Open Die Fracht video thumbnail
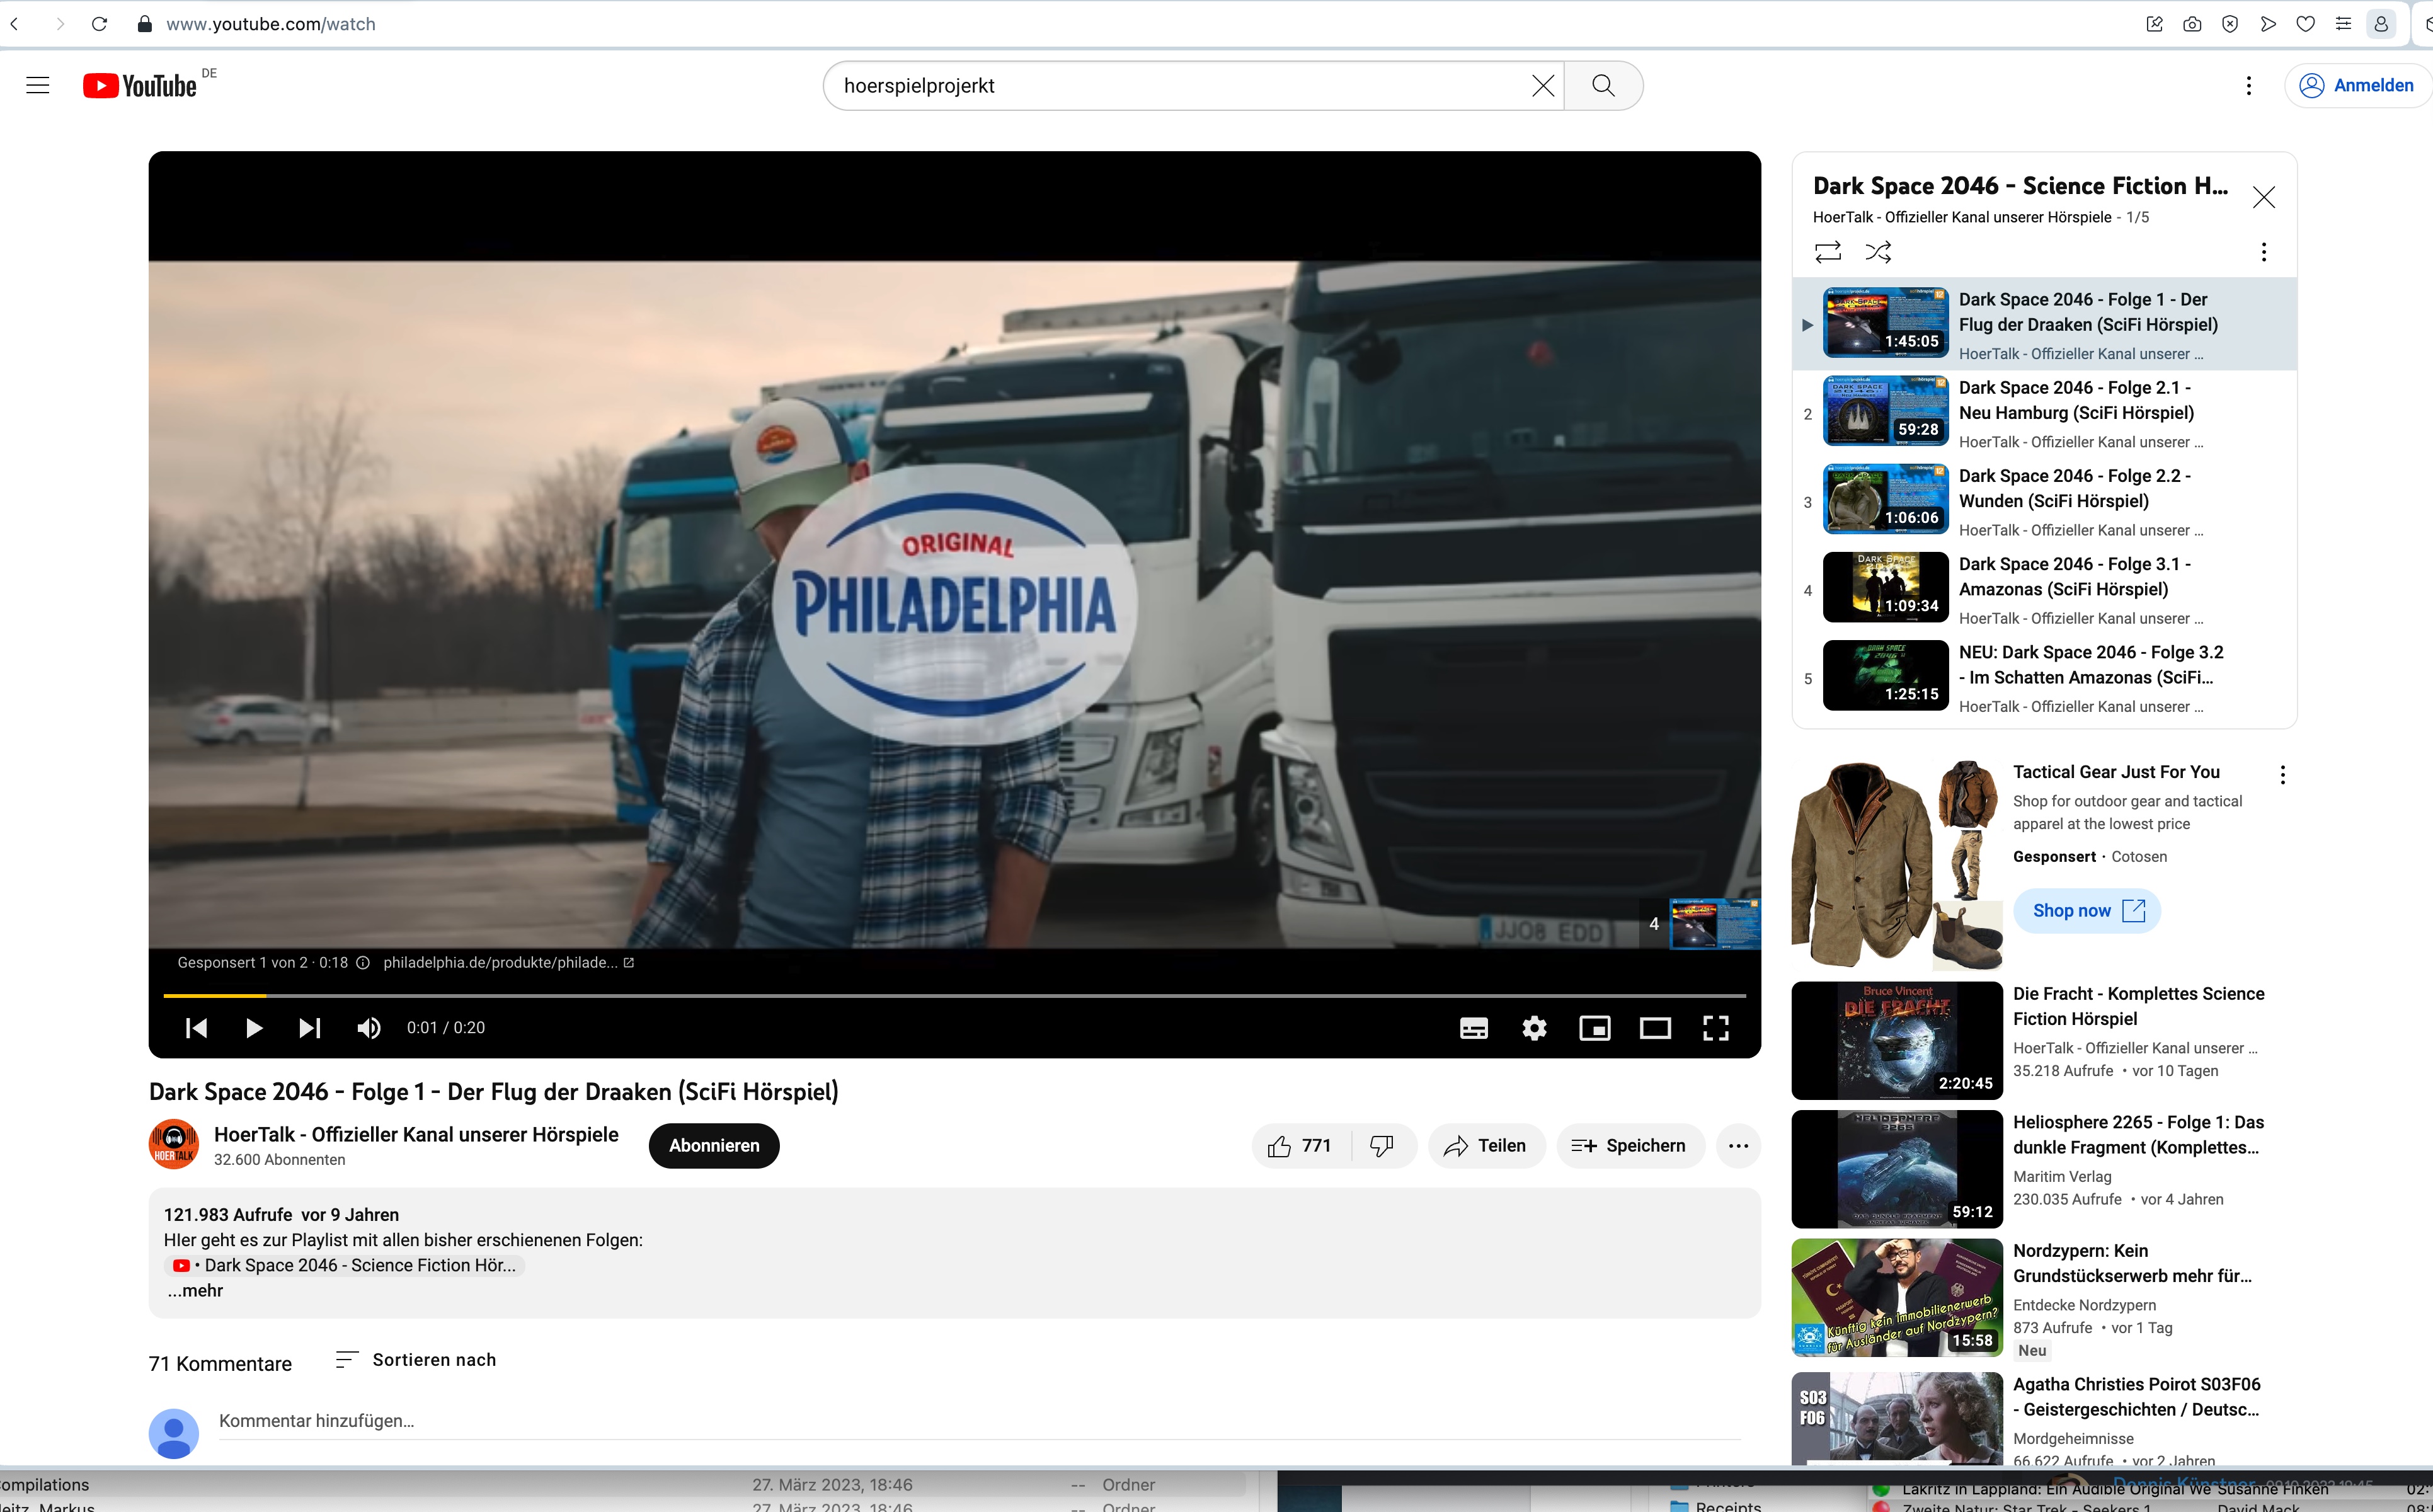 point(1896,1040)
